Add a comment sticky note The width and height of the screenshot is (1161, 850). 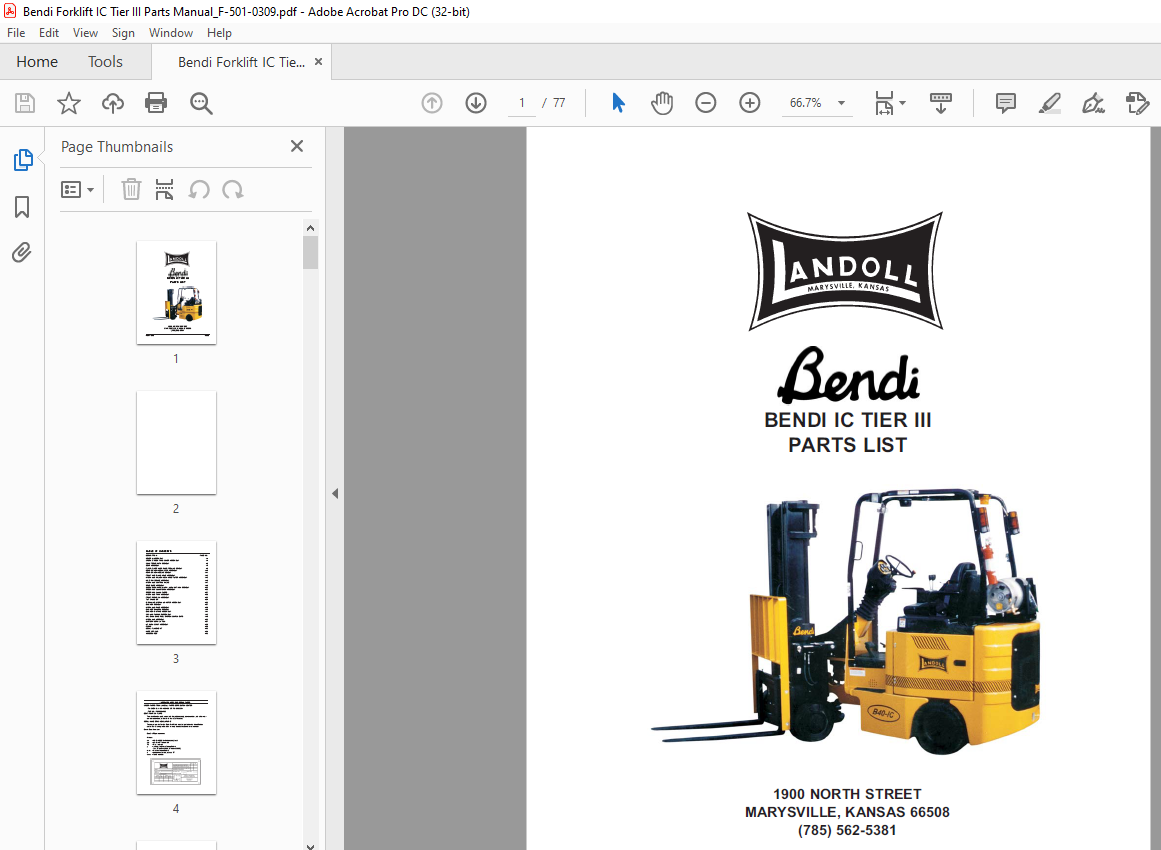(x=1006, y=103)
